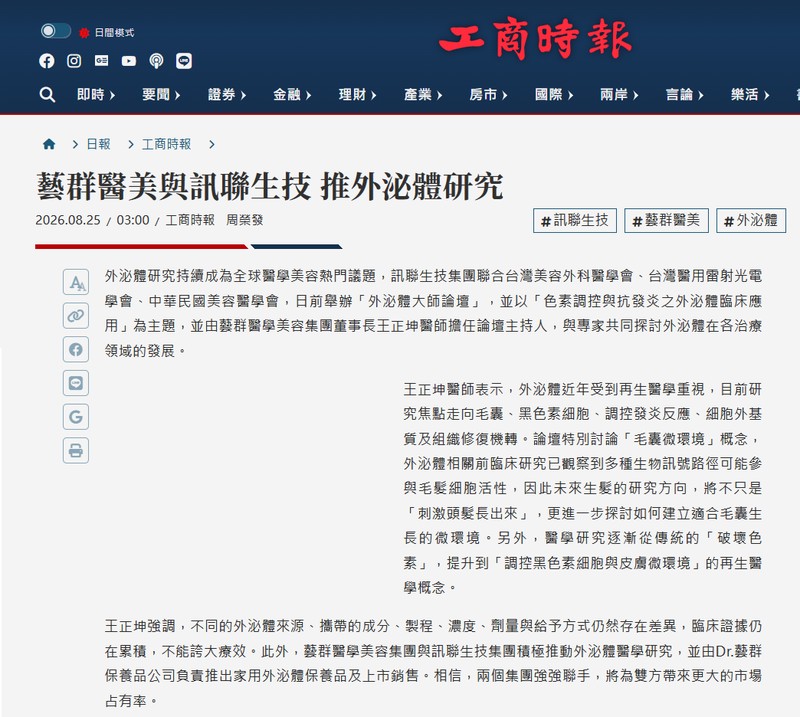The height and width of the screenshot is (717, 800).
Task: Open the podcast icon in header
Action: (156, 61)
